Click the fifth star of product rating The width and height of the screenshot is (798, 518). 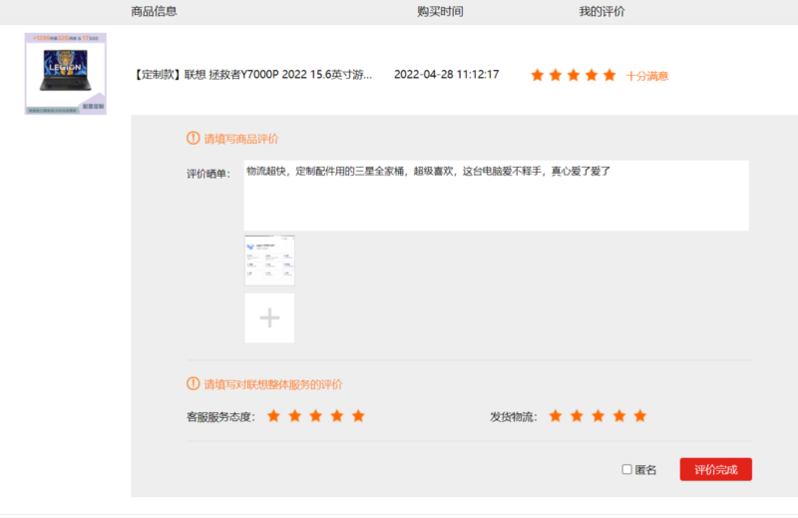click(x=610, y=75)
